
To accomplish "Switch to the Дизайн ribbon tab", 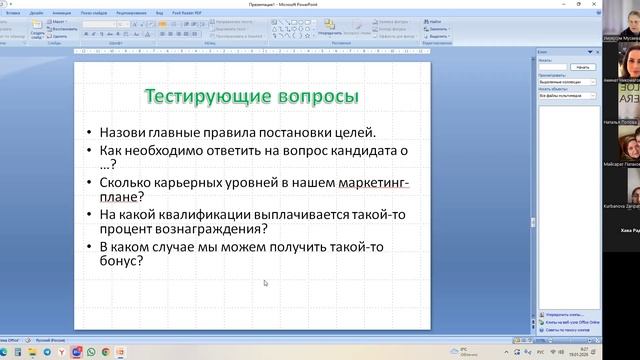I will (x=36, y=13).
